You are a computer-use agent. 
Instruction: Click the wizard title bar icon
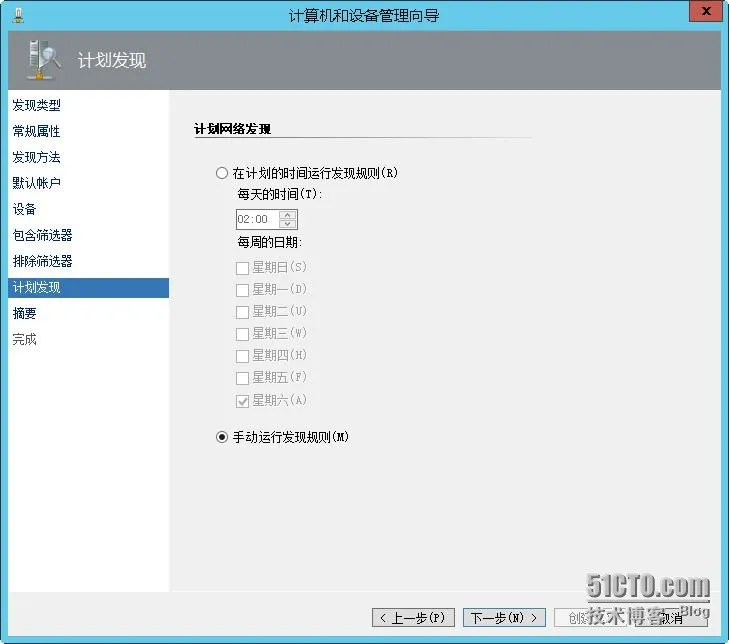tap(18, 15)
